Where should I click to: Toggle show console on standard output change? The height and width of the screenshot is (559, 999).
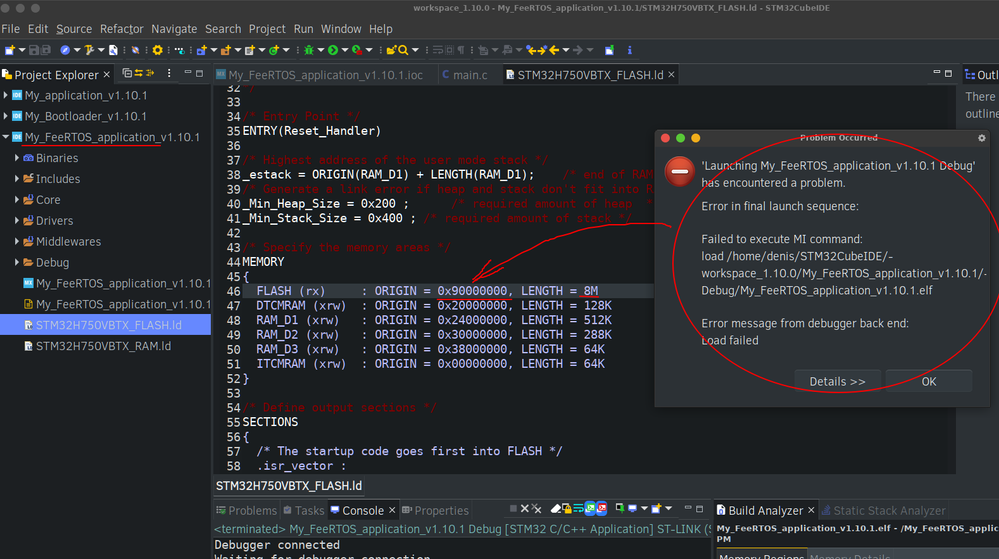tap(590, 509)
